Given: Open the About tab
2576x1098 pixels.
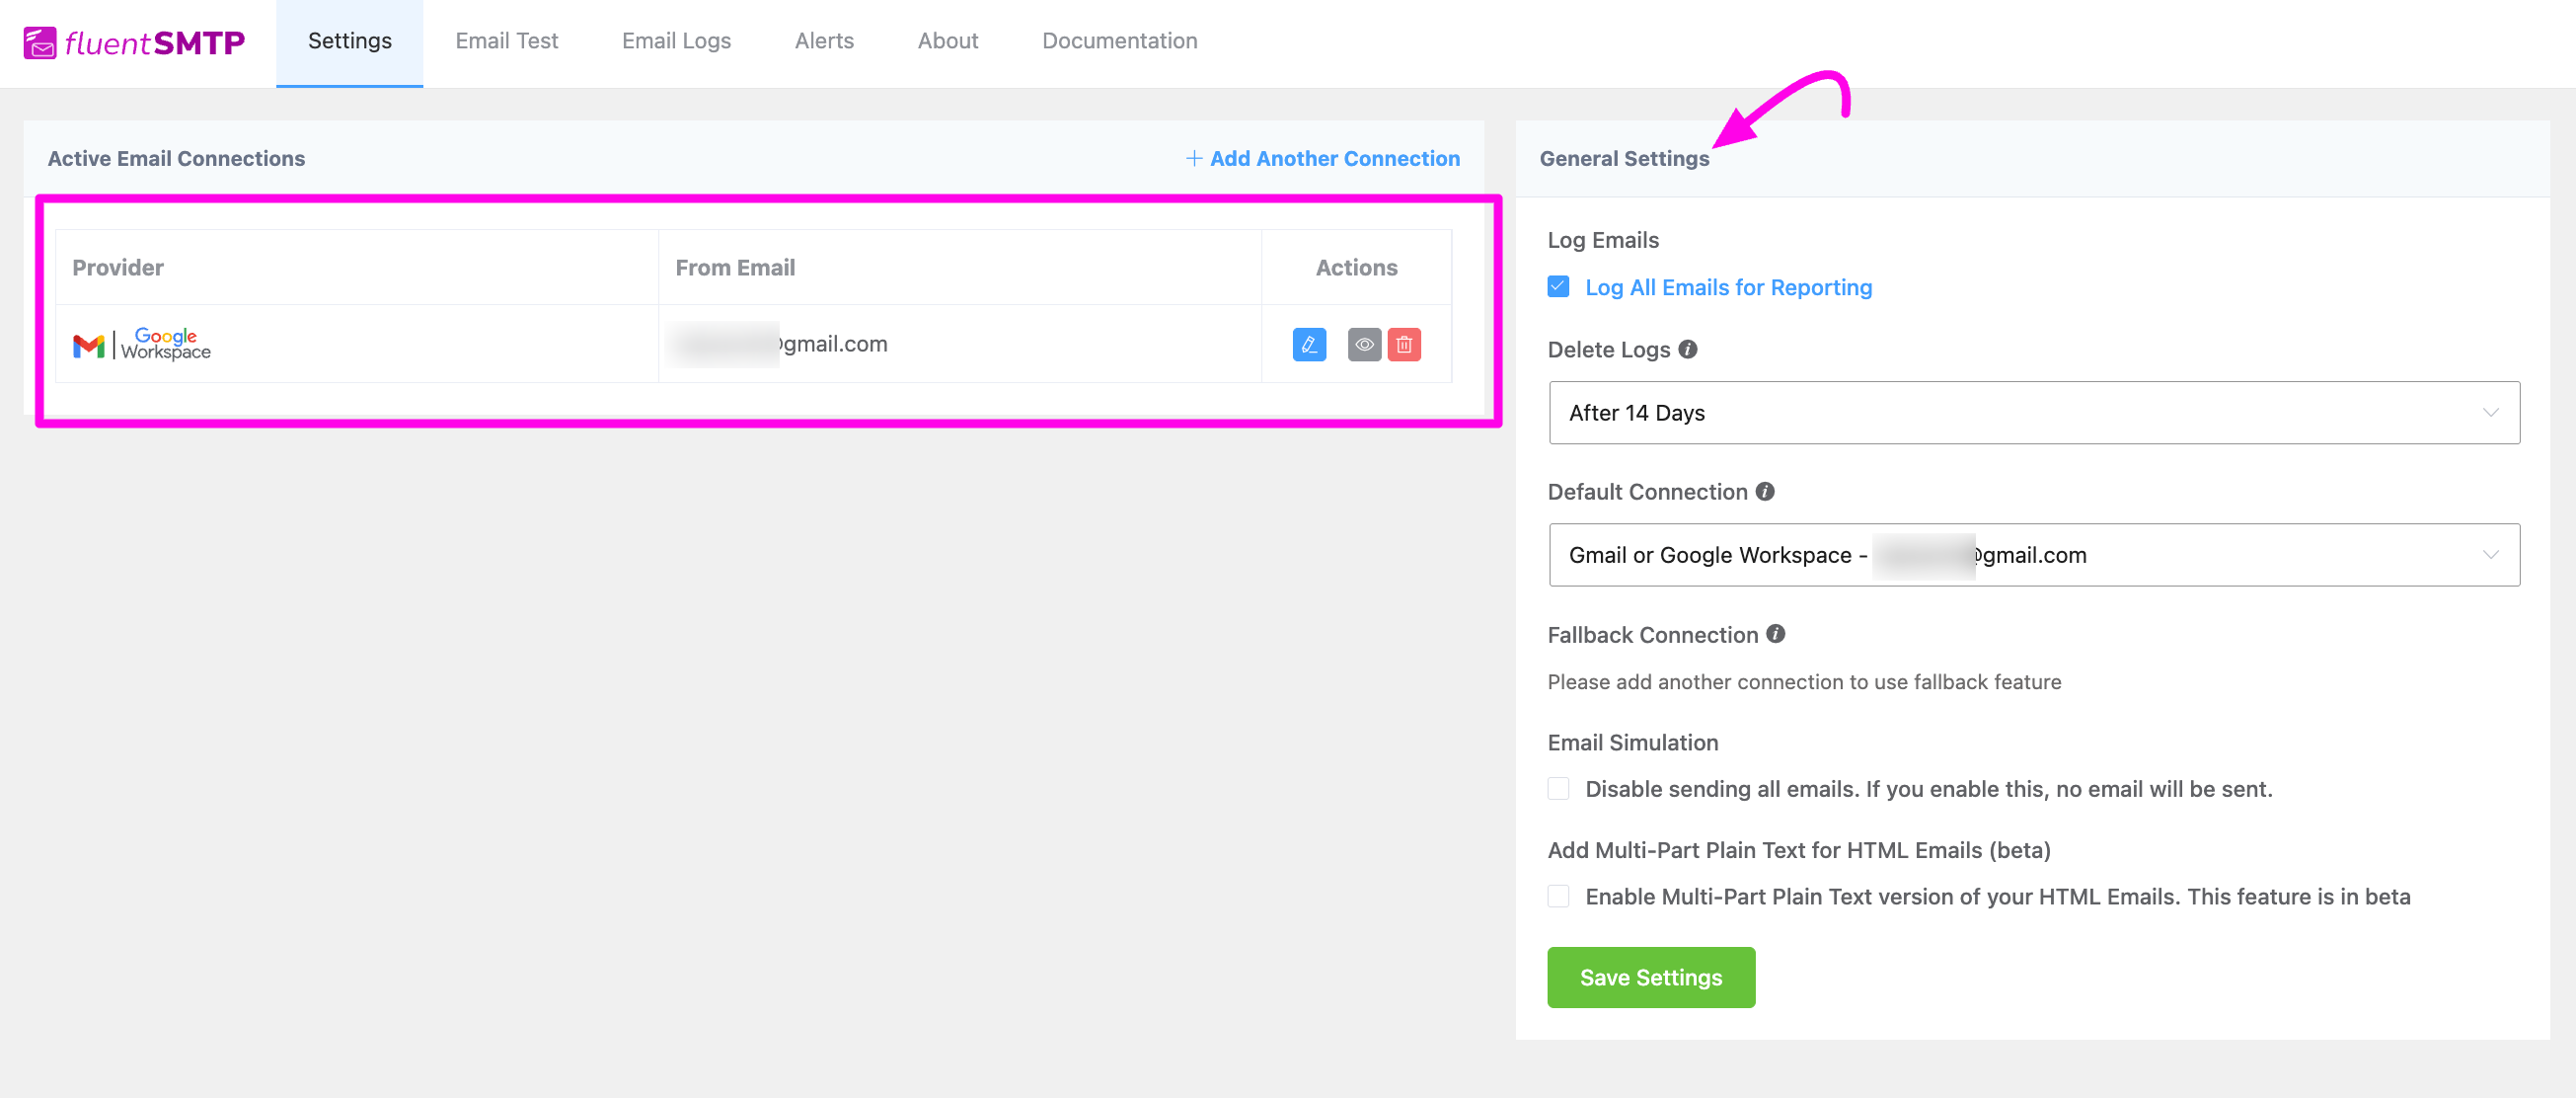Looking at the screenshot, I should tap(948, 42).
